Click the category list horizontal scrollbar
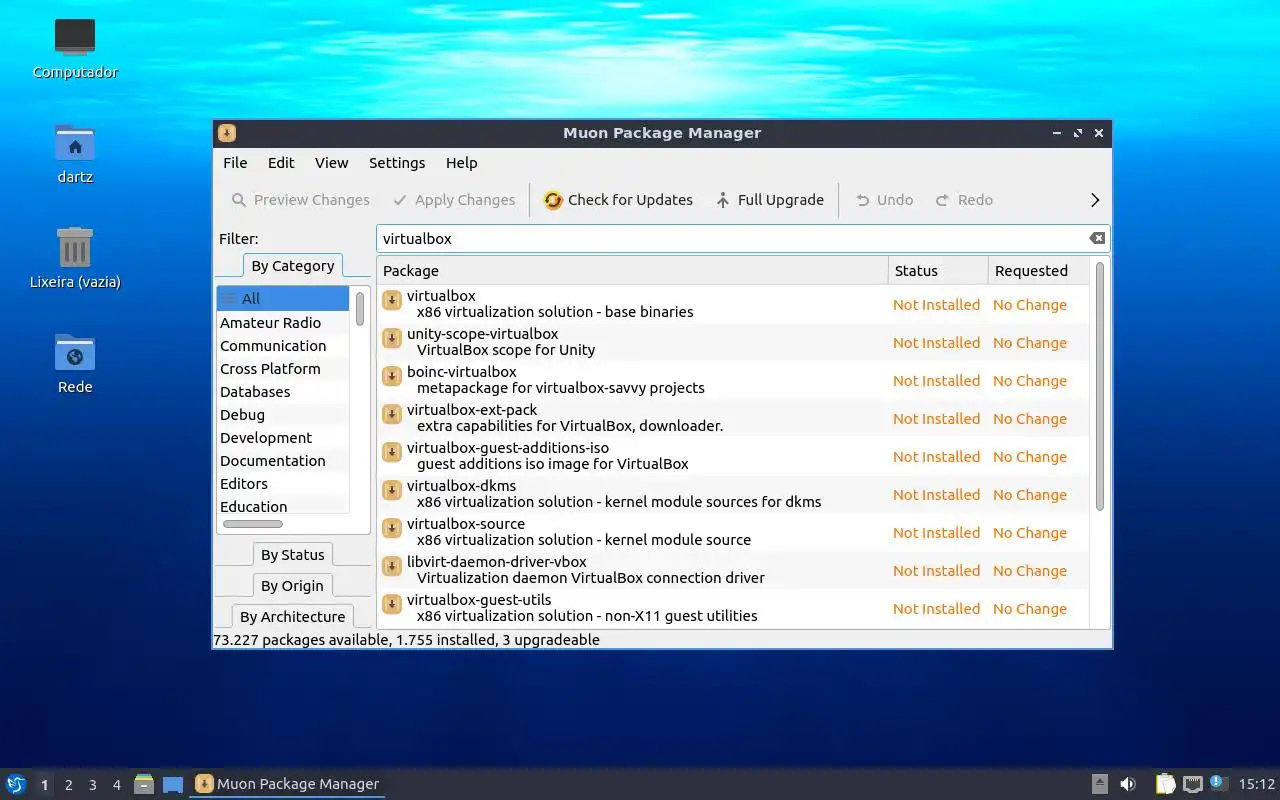 pos(252,524)
